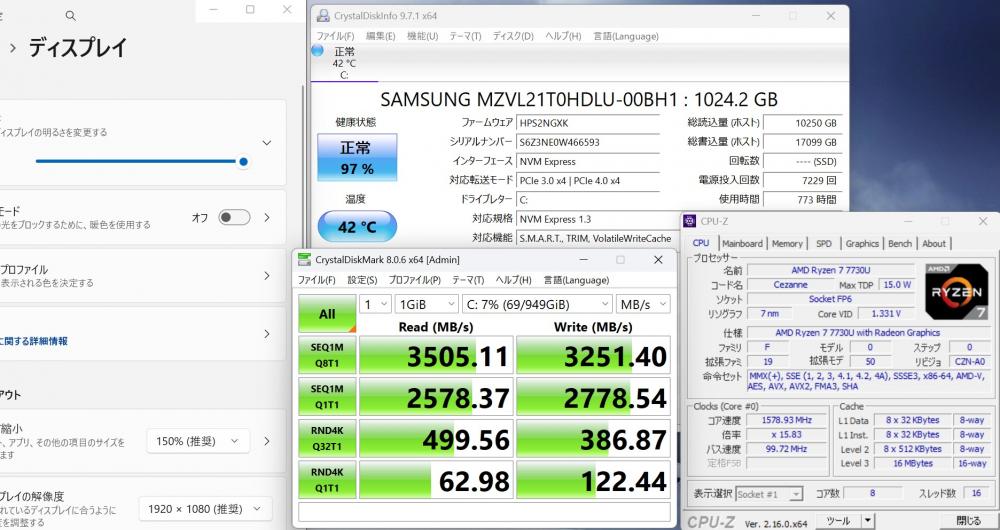The image size is (1000, 530).
Task: Click the blue drive status orb for C:
Action: (x=317, y=51)
